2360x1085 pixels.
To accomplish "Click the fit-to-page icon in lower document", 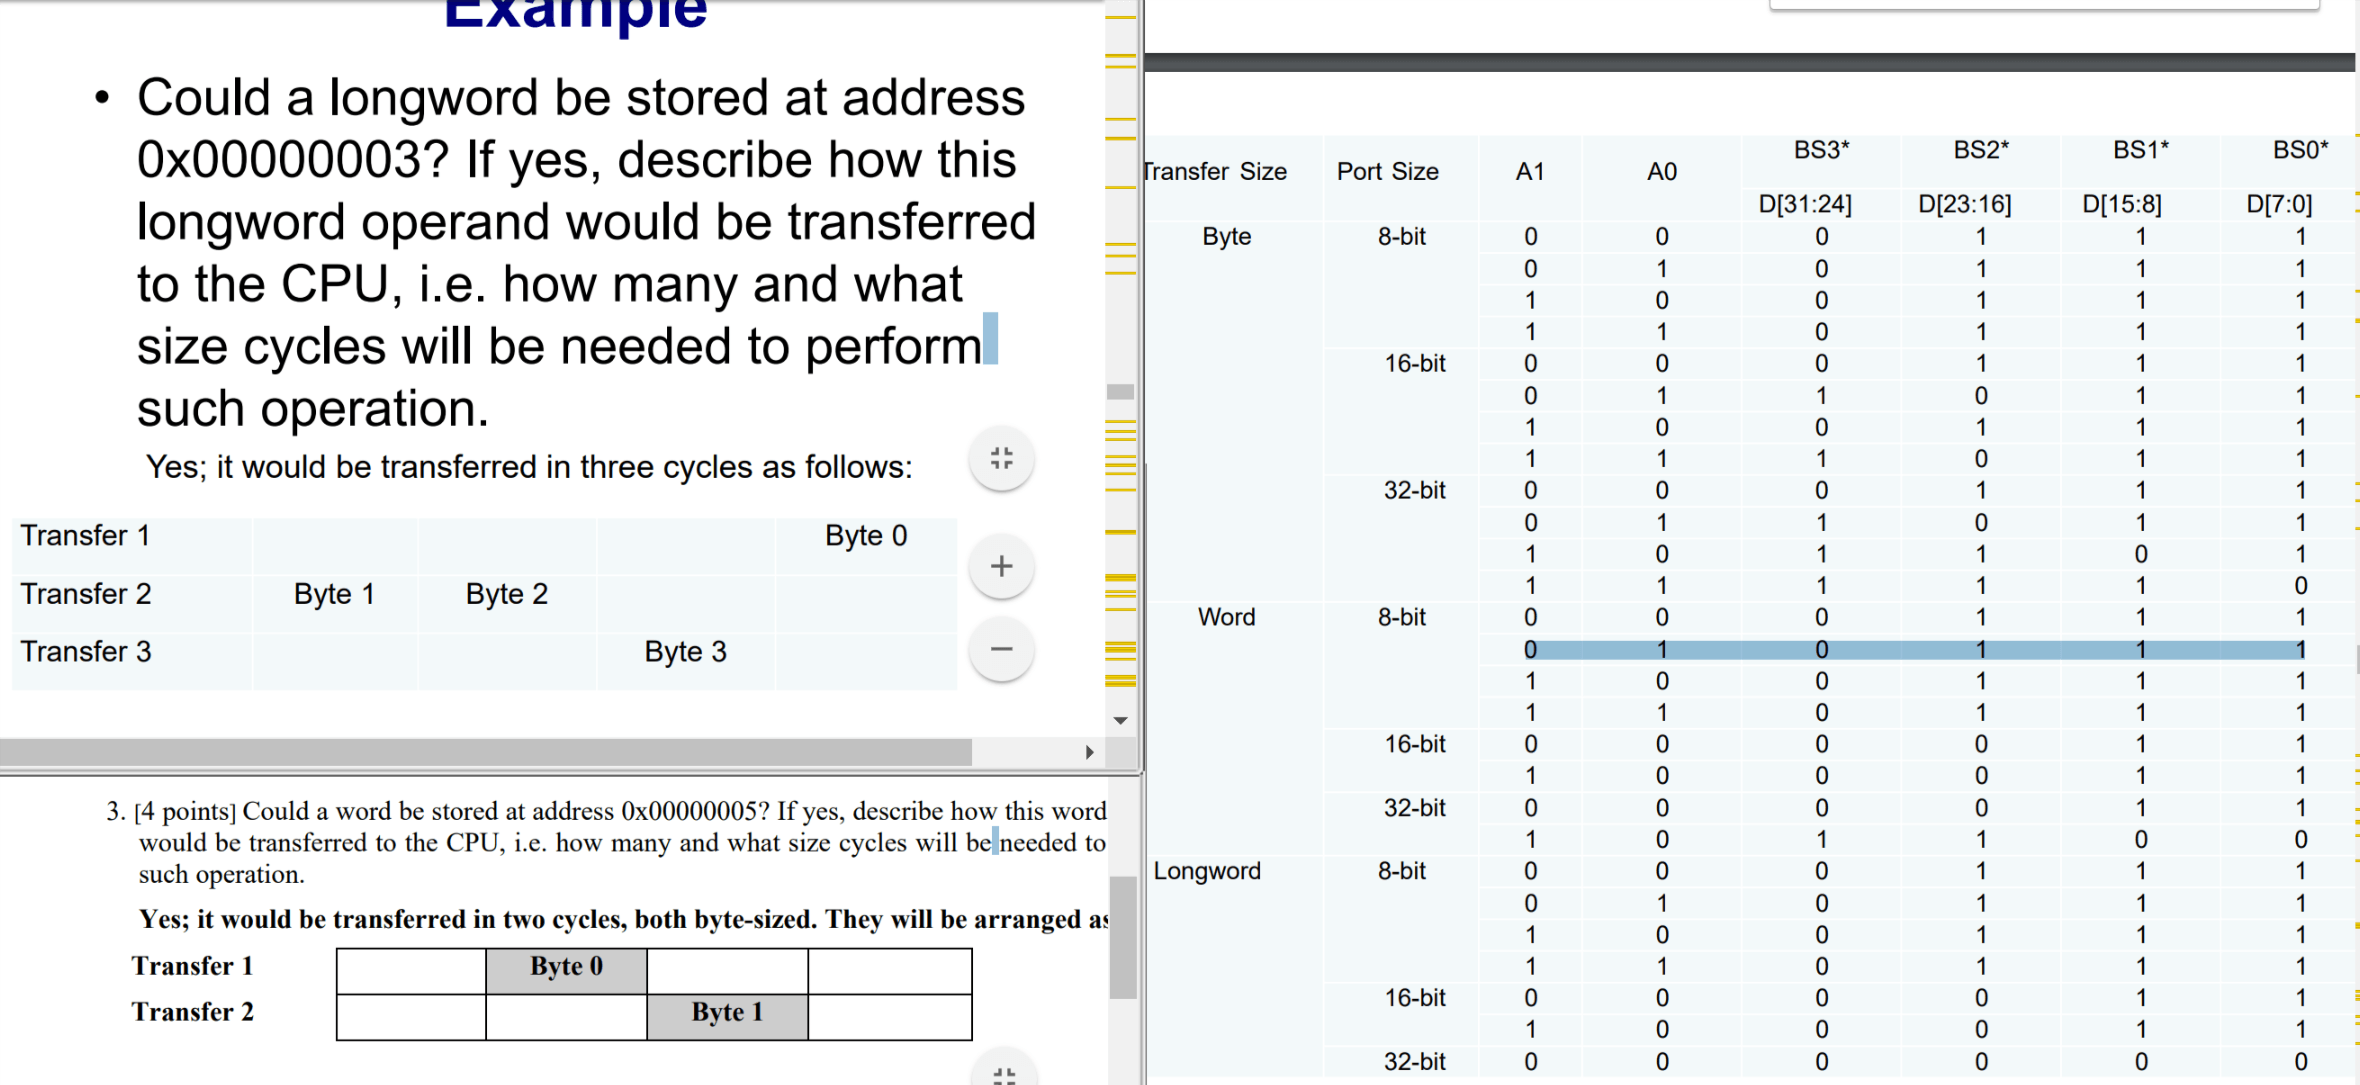I will 1004,1070.
